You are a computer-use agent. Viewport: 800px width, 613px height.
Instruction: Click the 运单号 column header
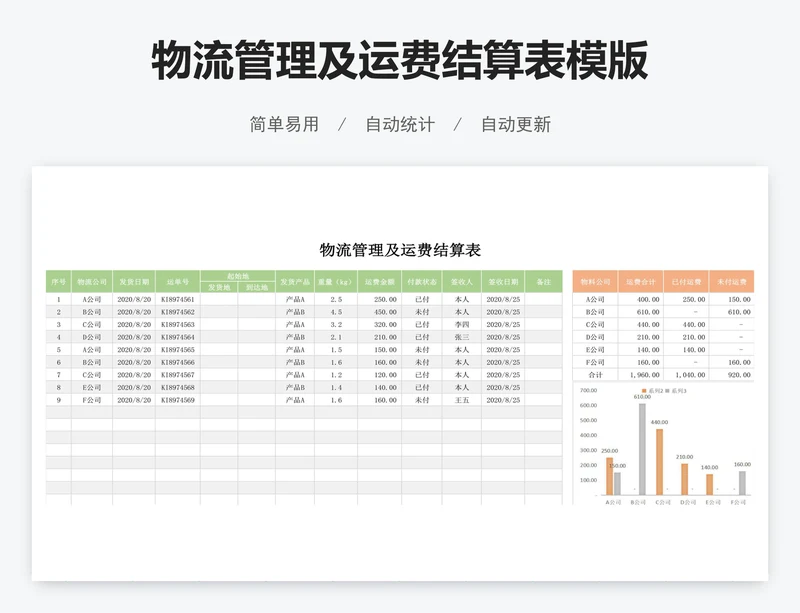point(175,280)
